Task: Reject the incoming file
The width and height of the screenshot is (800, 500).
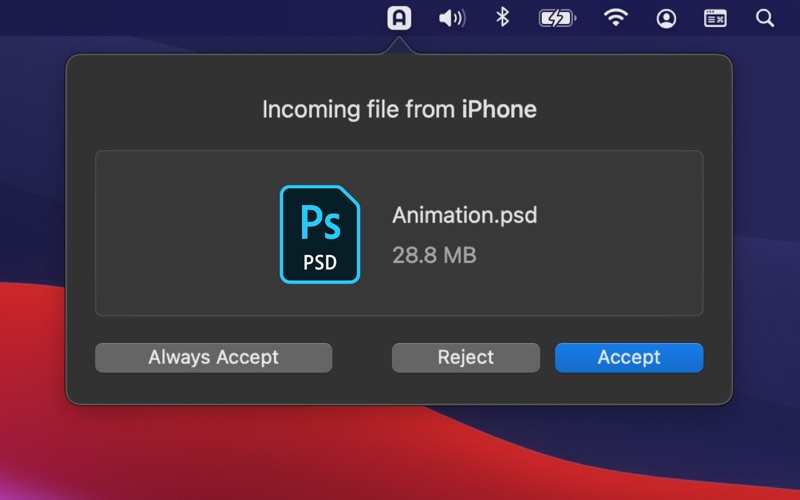Action: (x=466, y=357)
